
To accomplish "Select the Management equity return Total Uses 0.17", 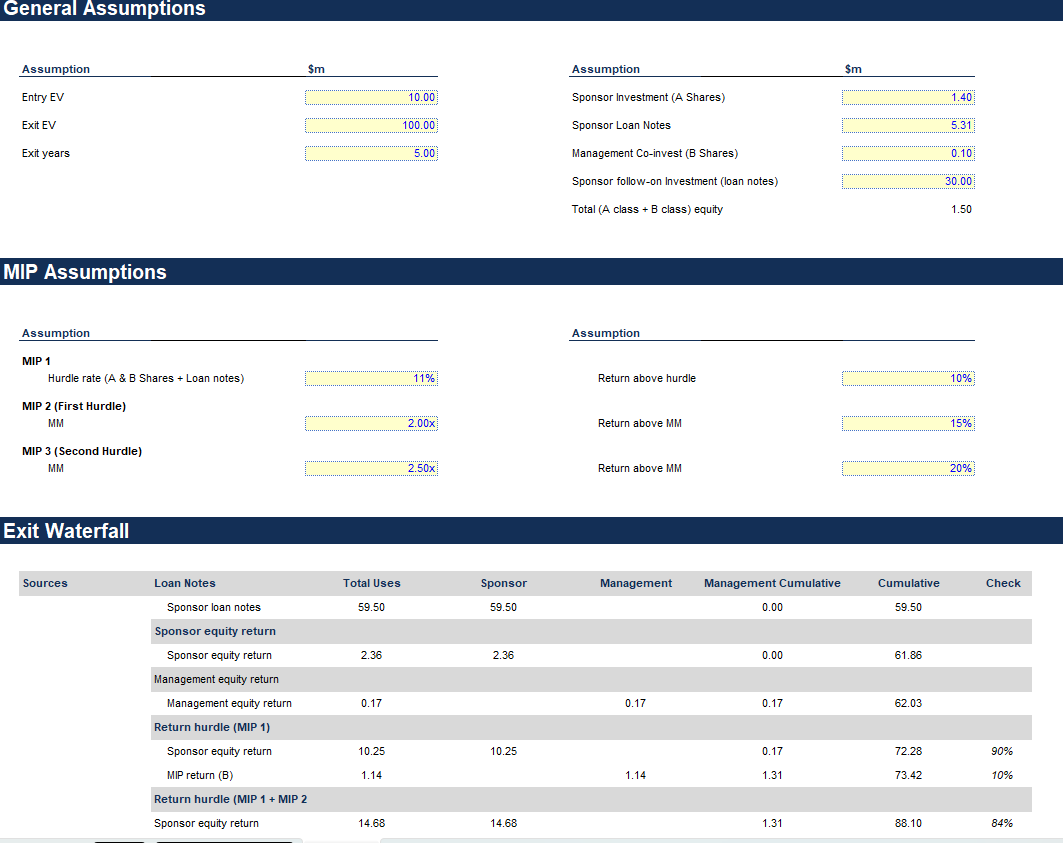I will [x=372, y=704].
